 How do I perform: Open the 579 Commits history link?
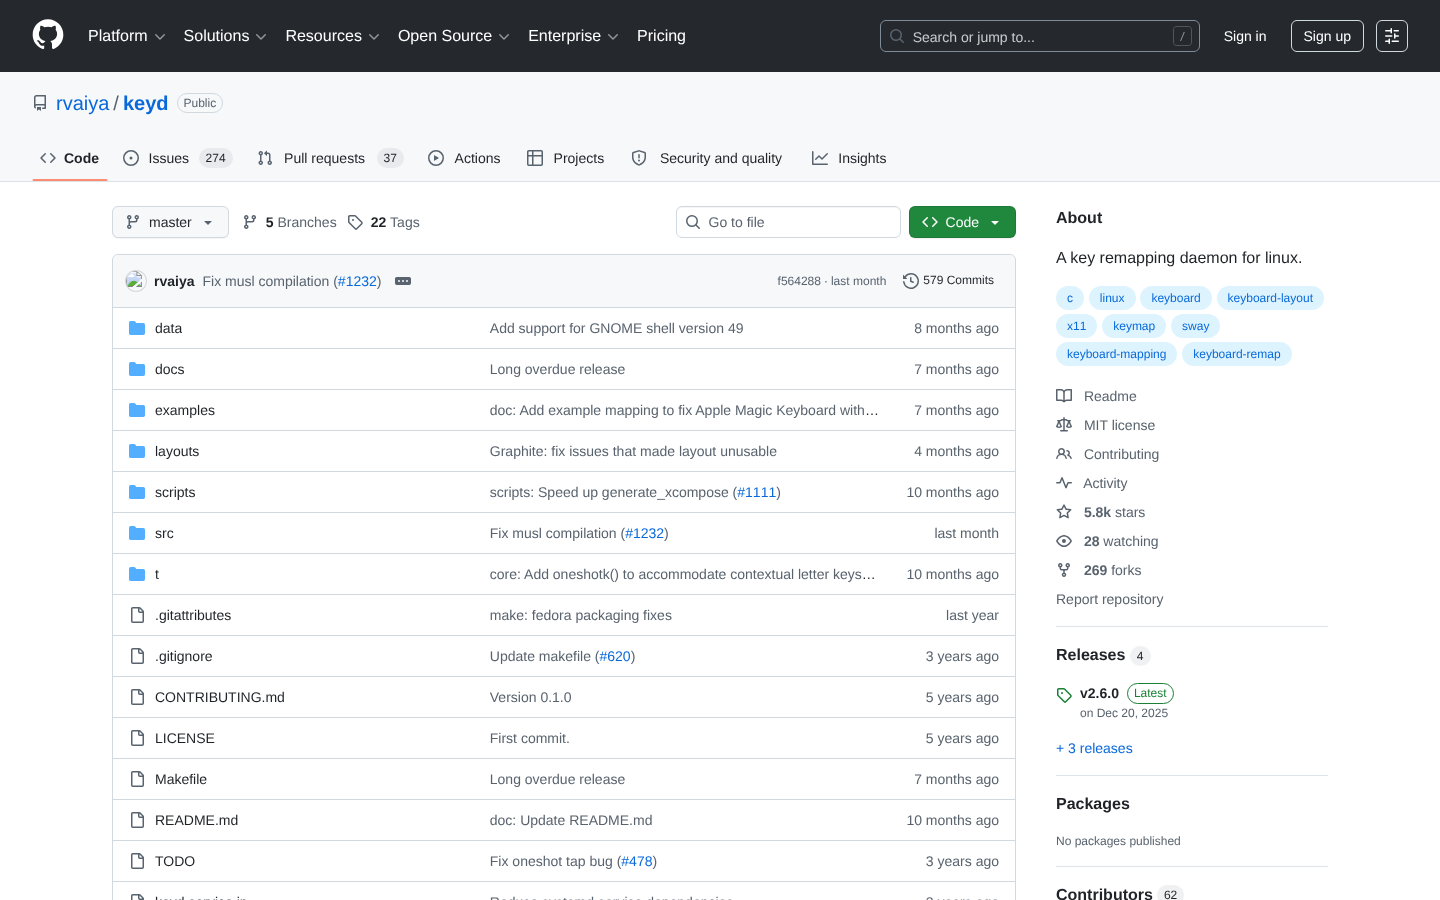(948, 281)
